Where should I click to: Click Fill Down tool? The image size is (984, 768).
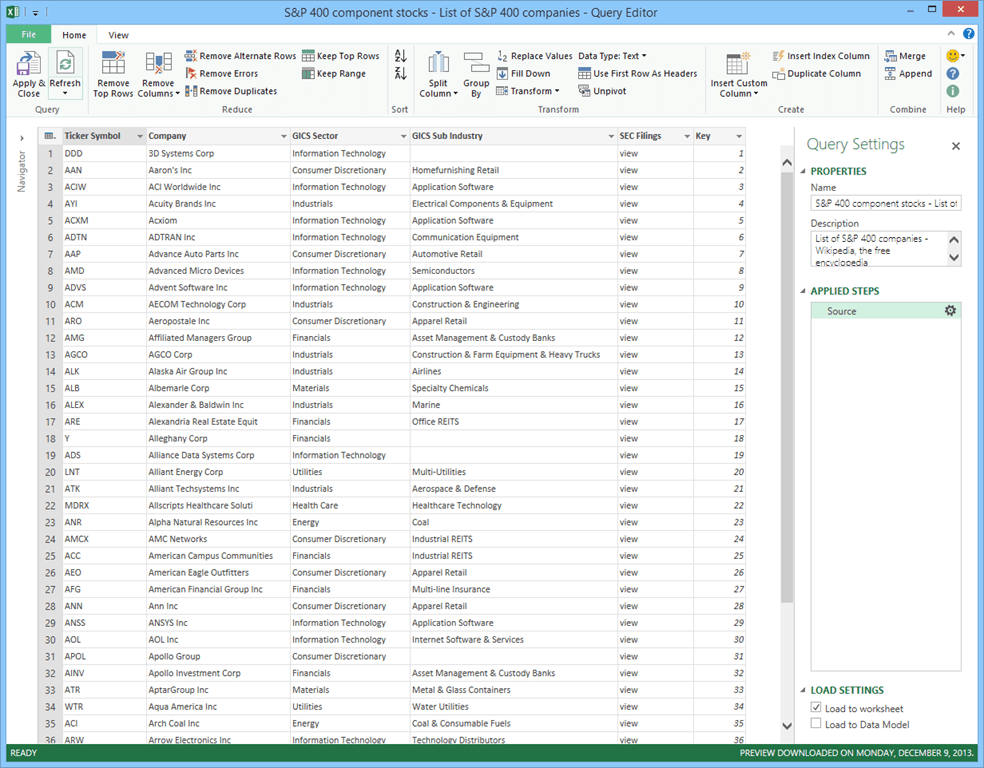523,73
